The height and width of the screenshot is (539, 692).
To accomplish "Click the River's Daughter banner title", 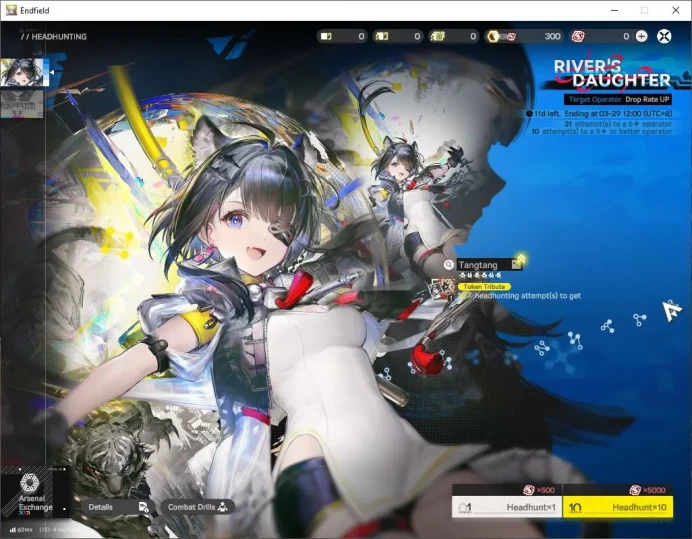I will [x=612, y=74].
